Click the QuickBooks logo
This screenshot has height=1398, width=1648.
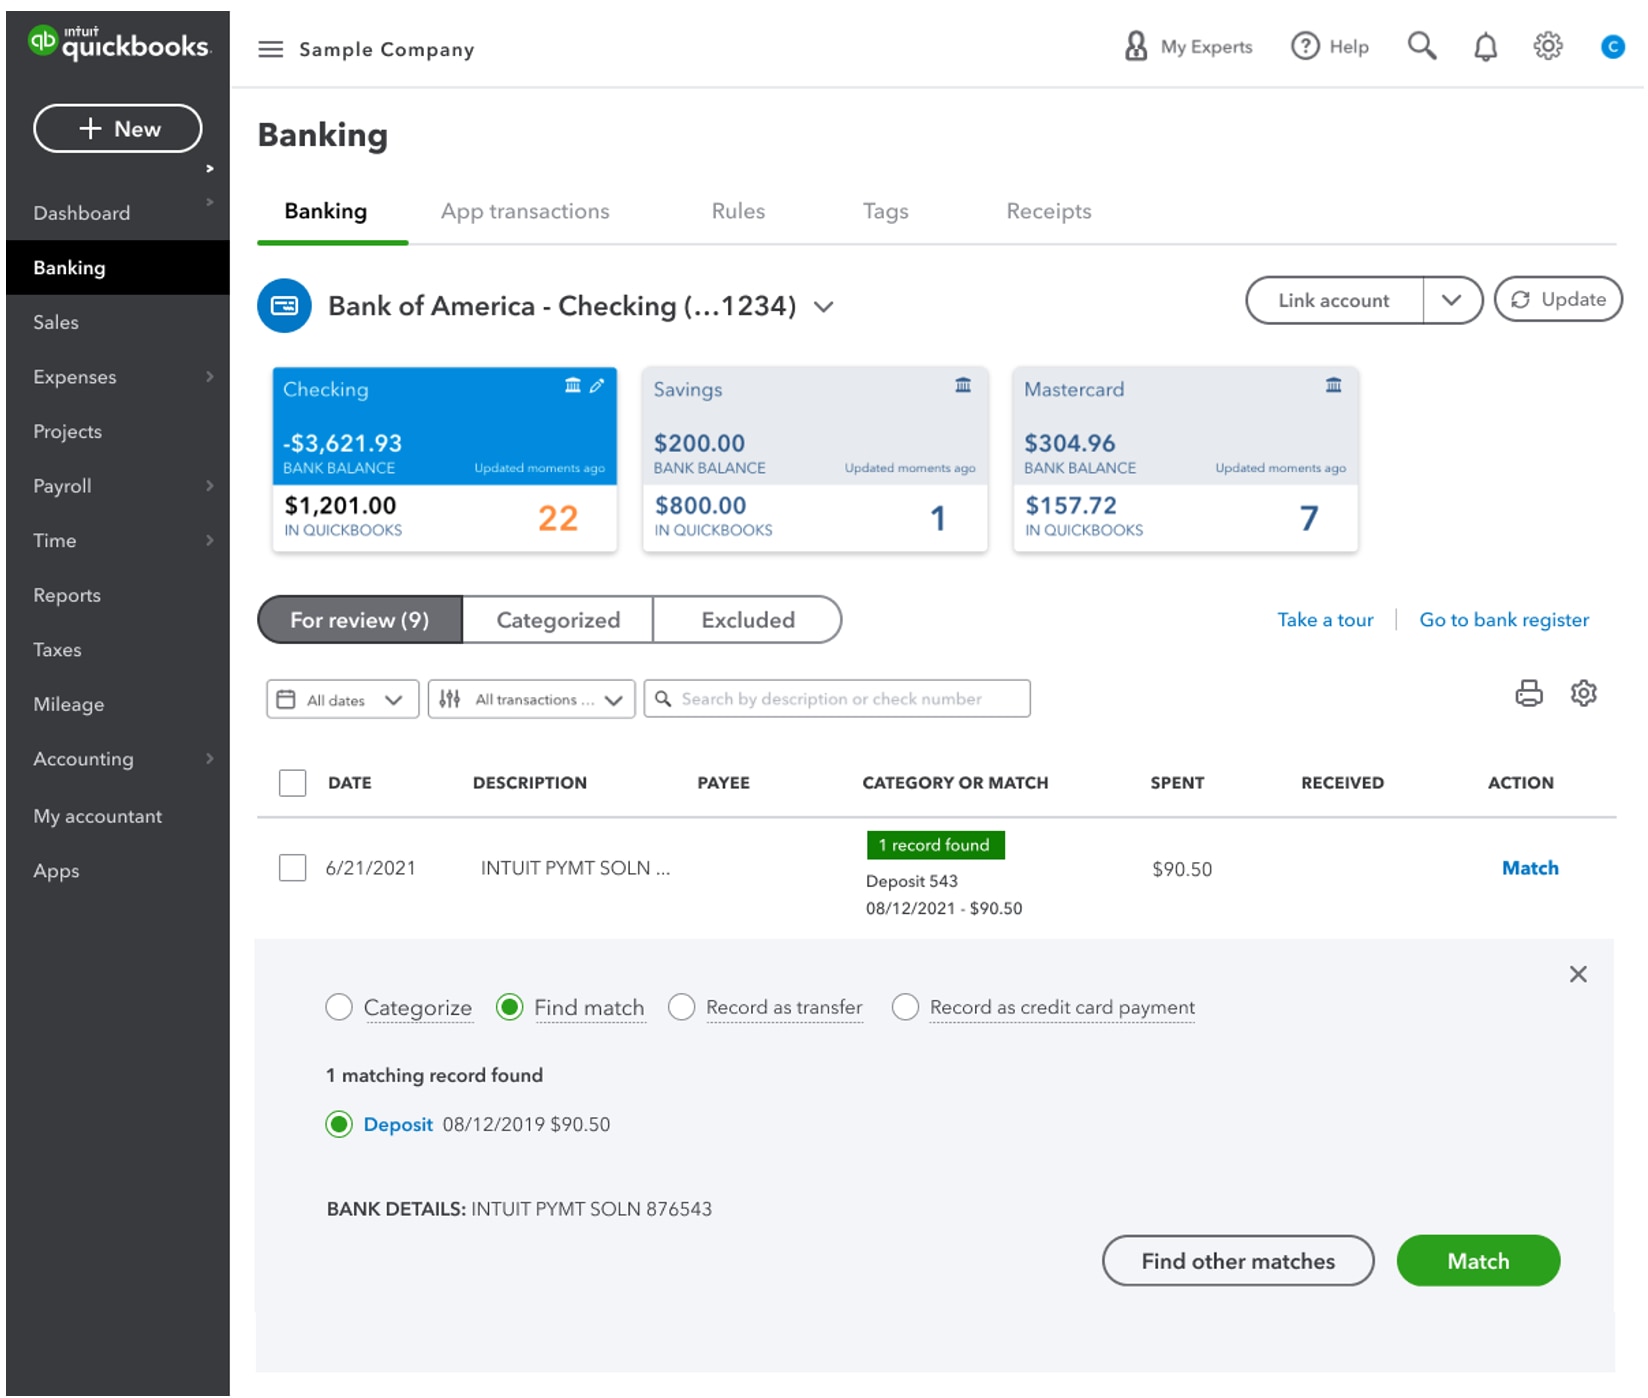[x=118, y=42]
